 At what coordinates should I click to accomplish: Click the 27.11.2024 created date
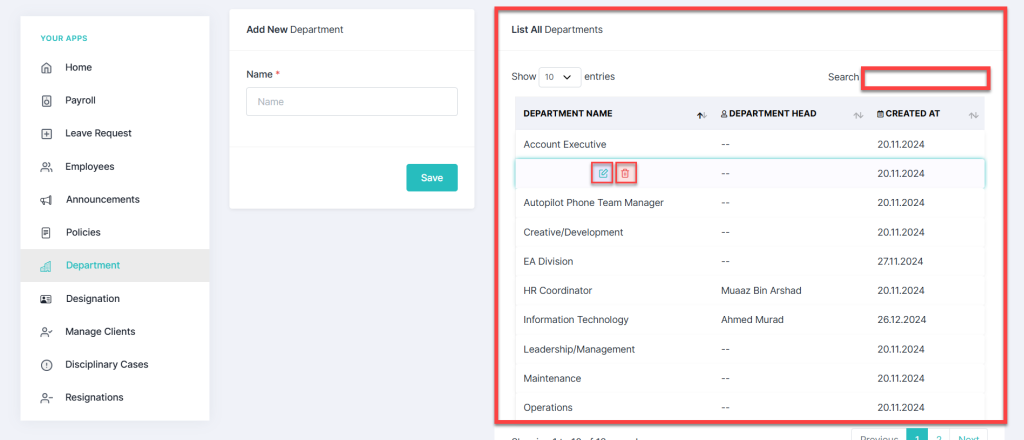tap(900, 261)
